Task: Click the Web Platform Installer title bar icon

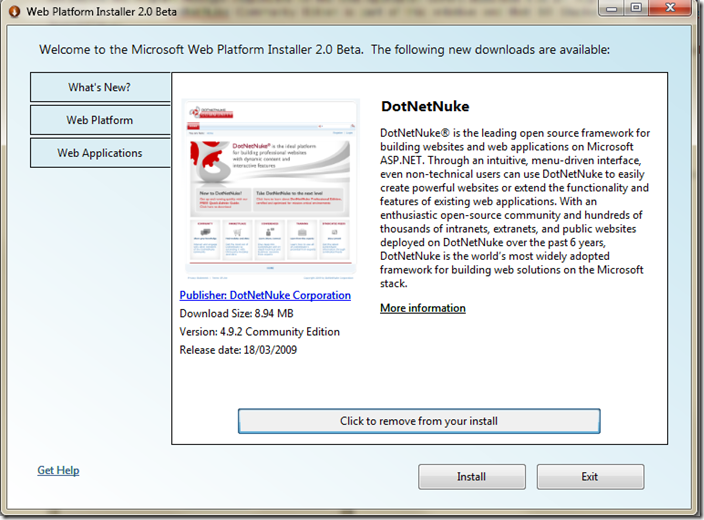Action: click(x=14, y=11)
